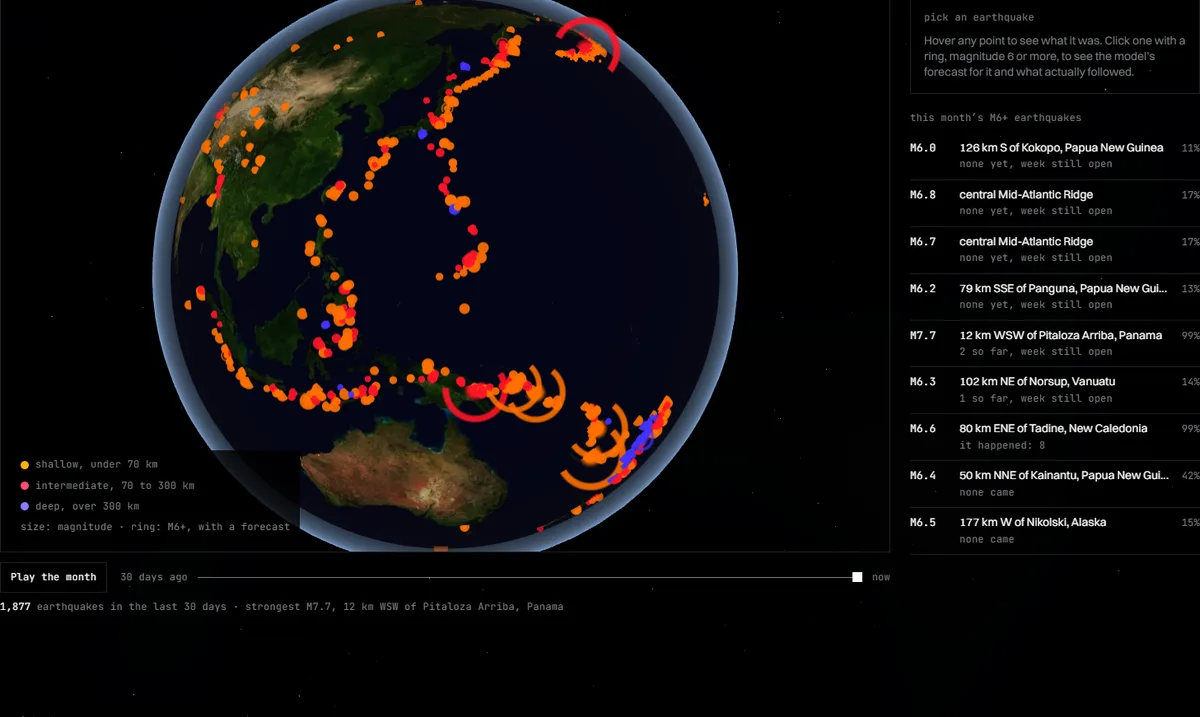The height and width of the screenshot is (717, 1200).
Task: Open M6.2 79 km SSE of Panguna entry
Action: (x=1054, y=296)
